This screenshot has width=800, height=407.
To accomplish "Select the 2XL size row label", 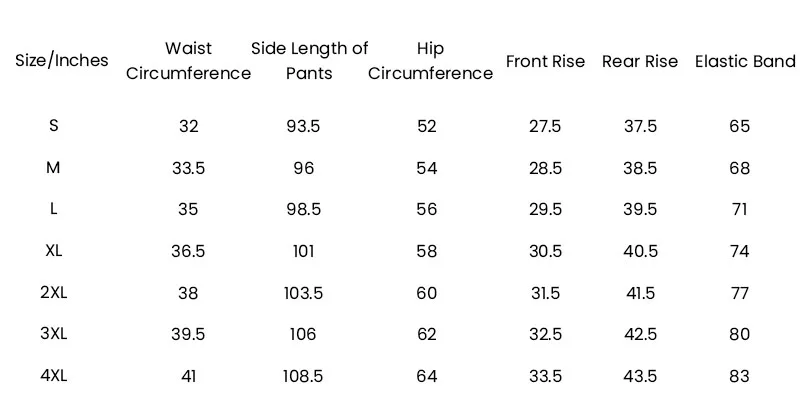I will (54, 293).
